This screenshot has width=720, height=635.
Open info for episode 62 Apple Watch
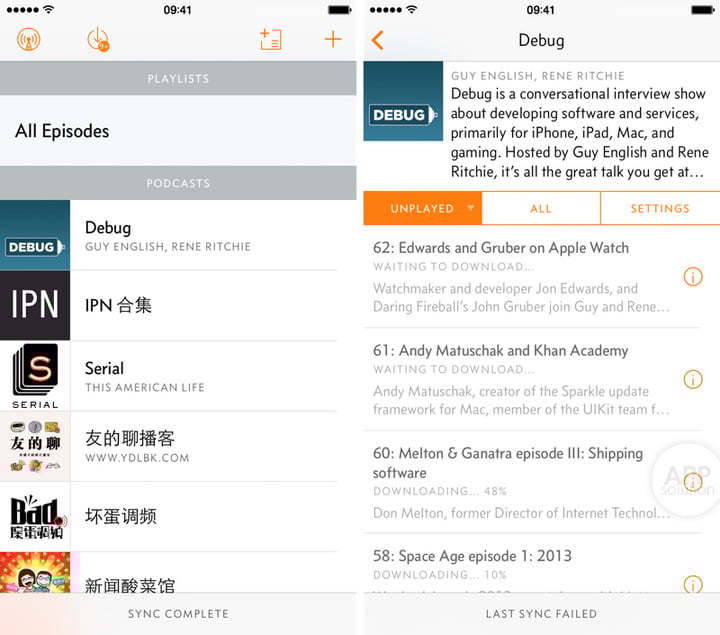click(692, 277)
